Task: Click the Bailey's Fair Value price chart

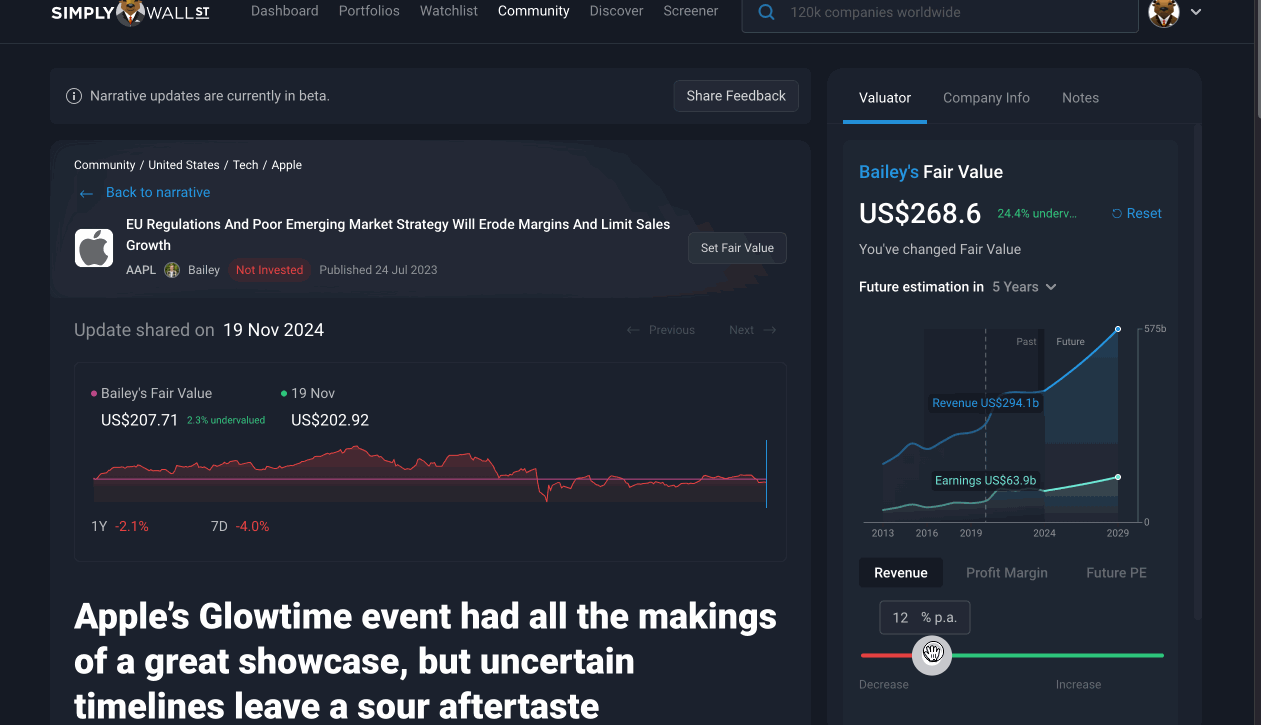Action: pos(430,474)
